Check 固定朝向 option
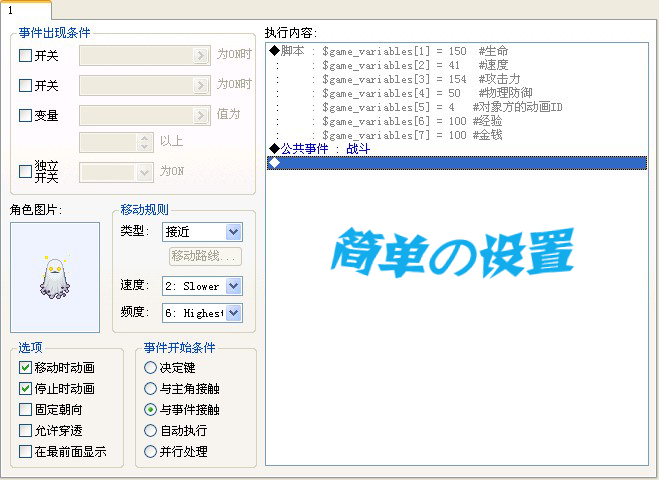Image resolution: width=659 pixels, height=480 pixels. point(25,409)
